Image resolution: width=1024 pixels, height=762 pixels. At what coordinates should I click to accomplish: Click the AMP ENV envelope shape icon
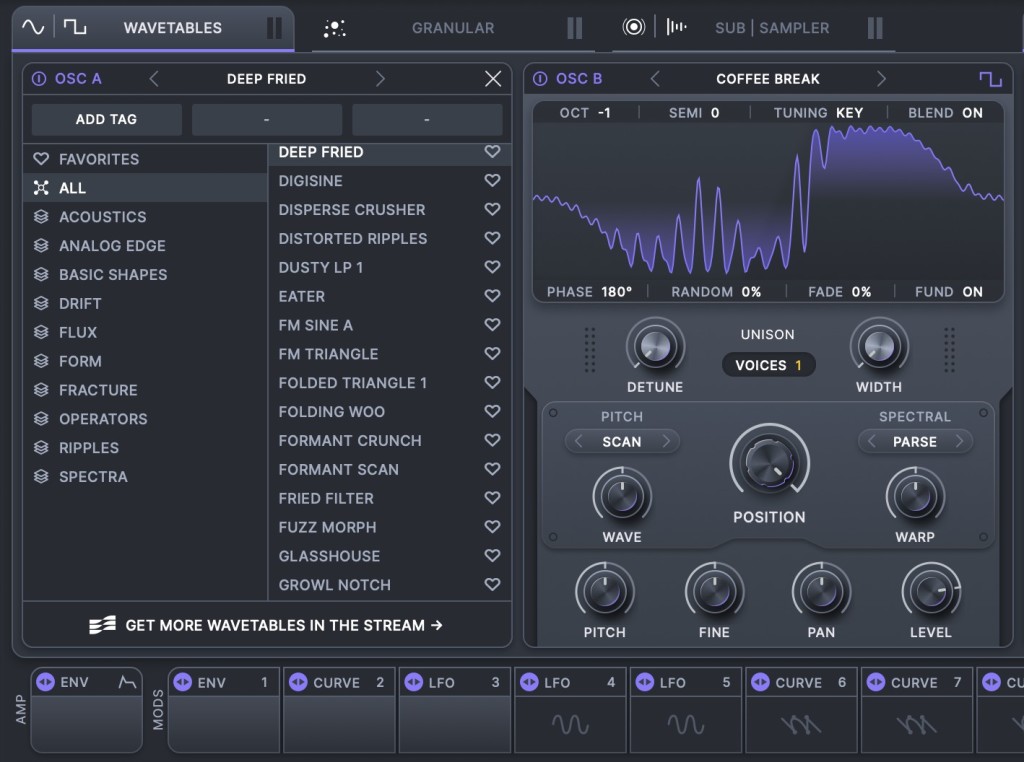click(x=127, y=683)
